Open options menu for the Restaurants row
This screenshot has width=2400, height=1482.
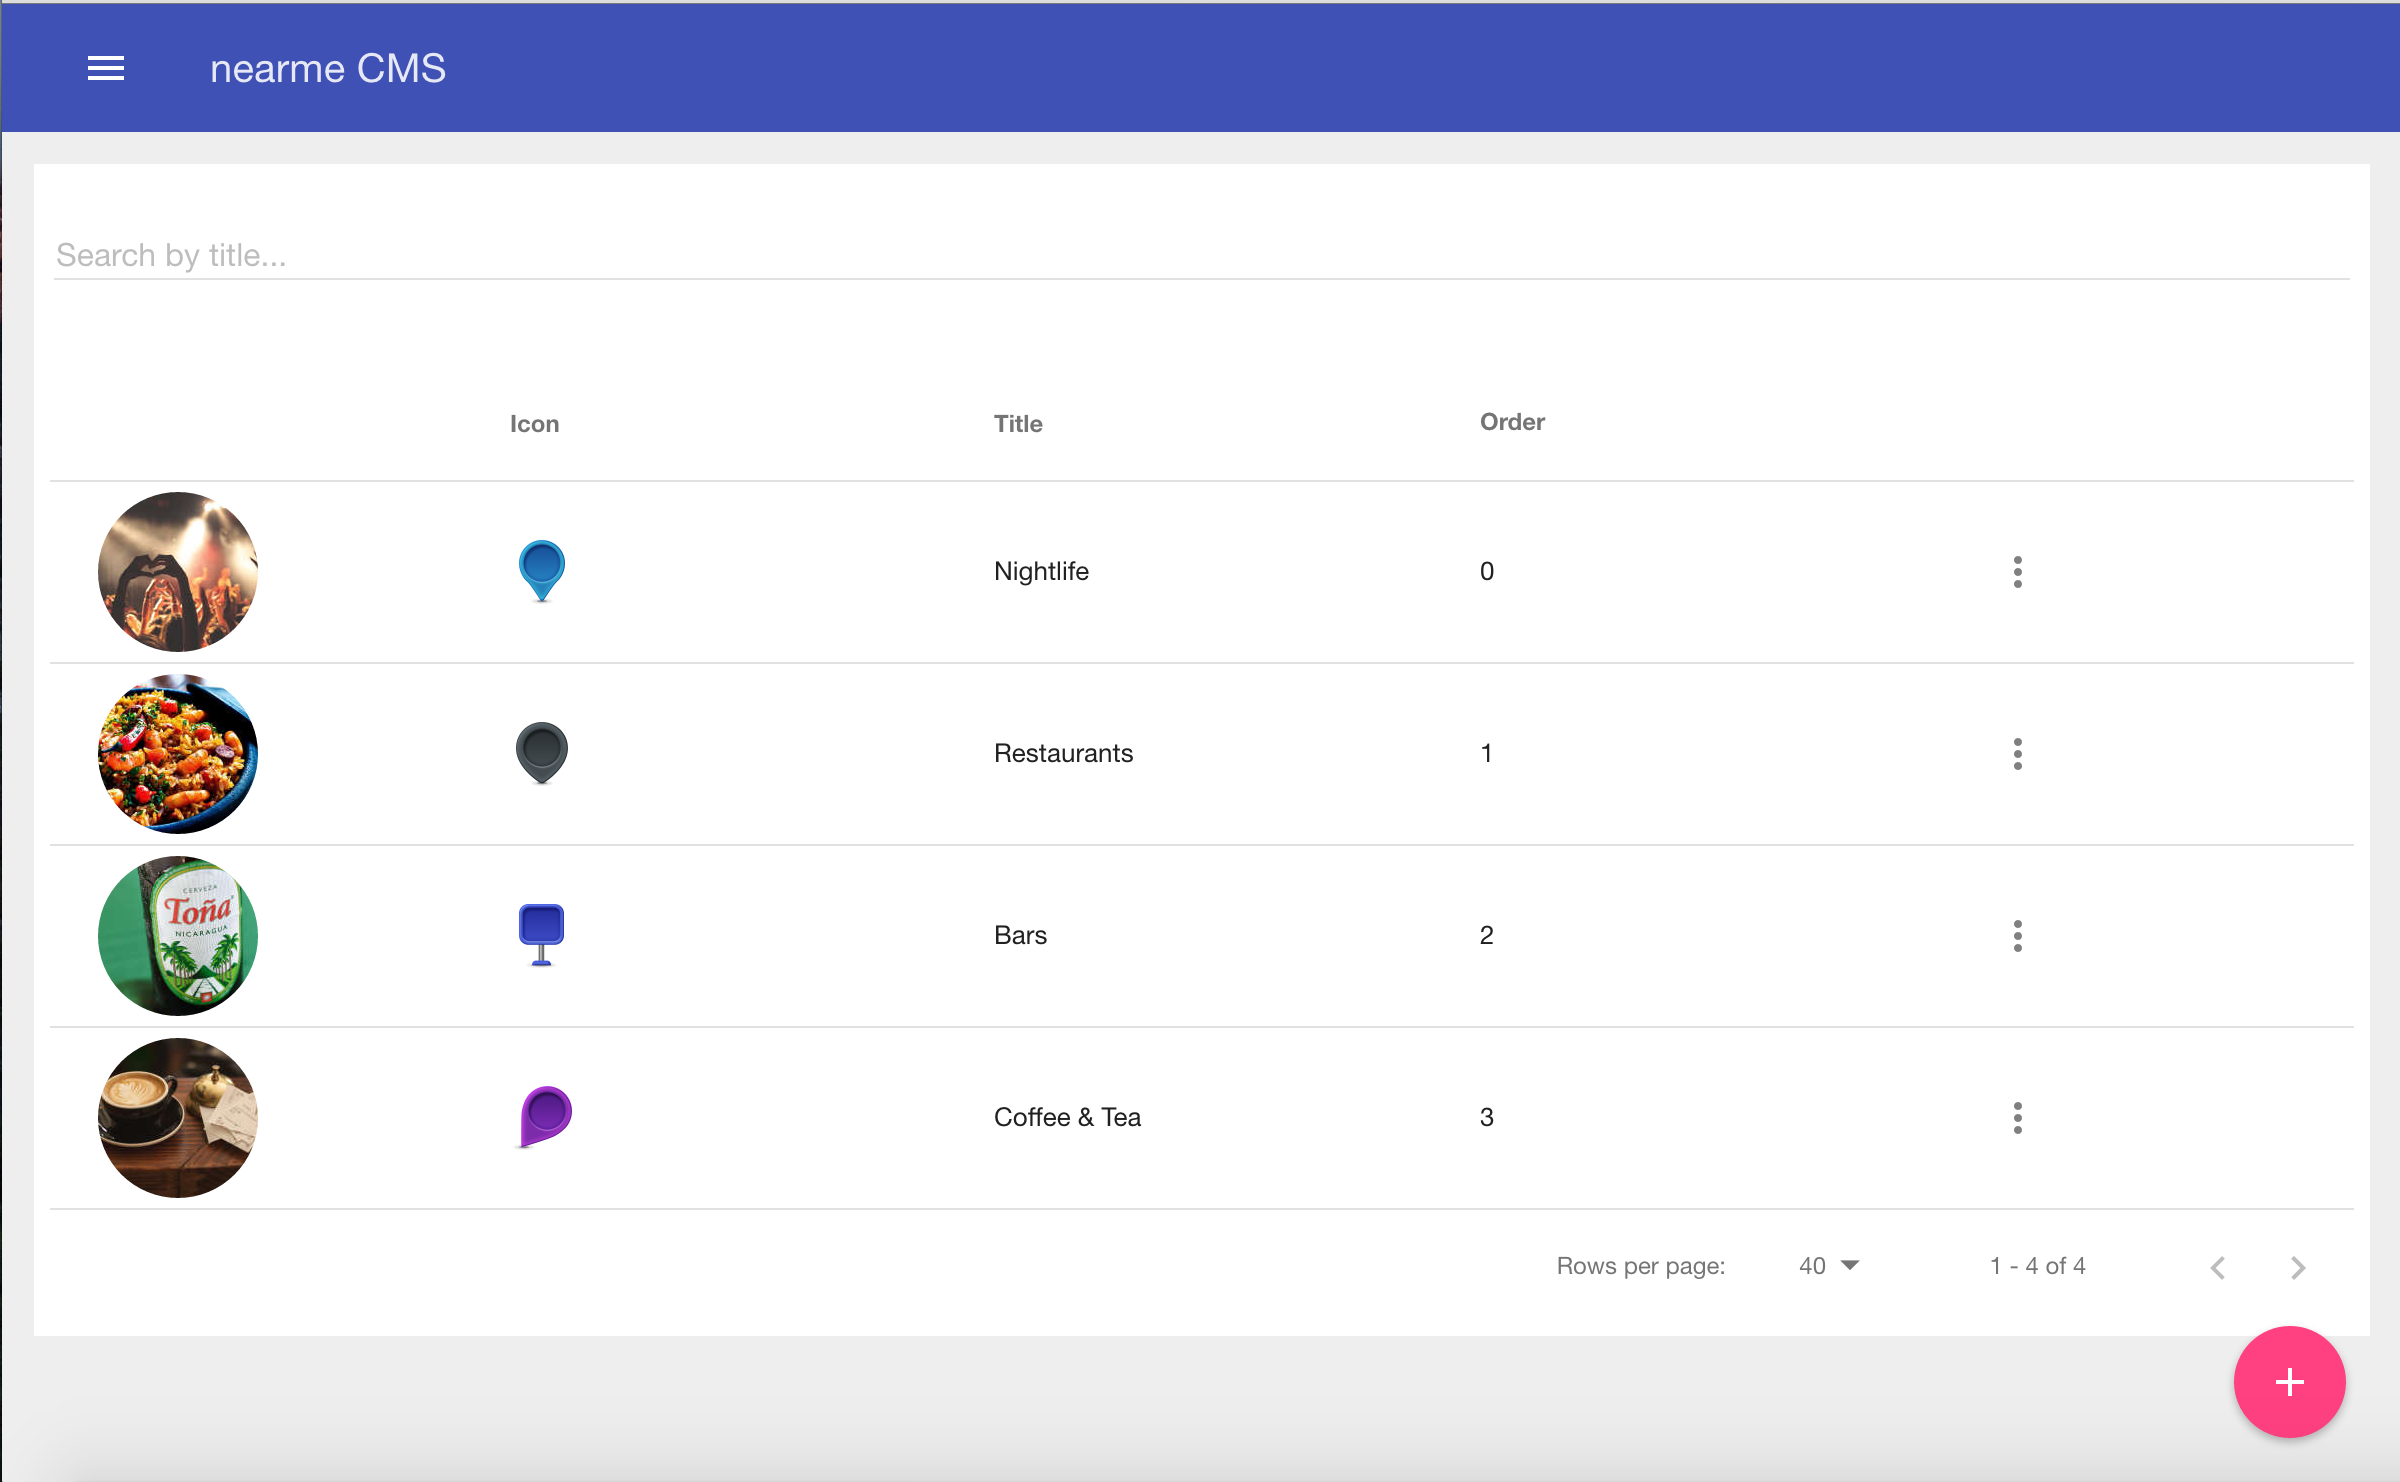(2017, 753)
